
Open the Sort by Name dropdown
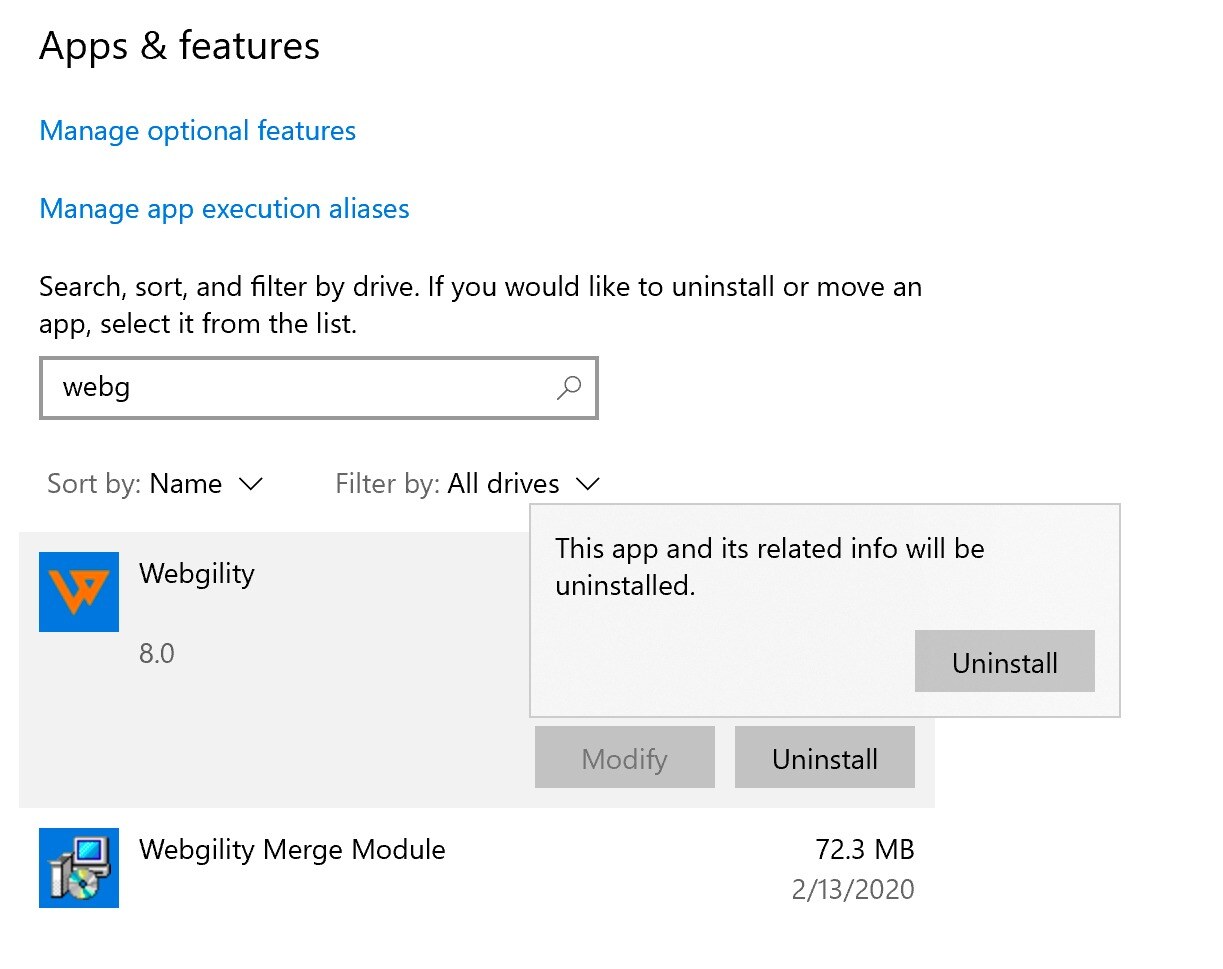tap(155, 484)
